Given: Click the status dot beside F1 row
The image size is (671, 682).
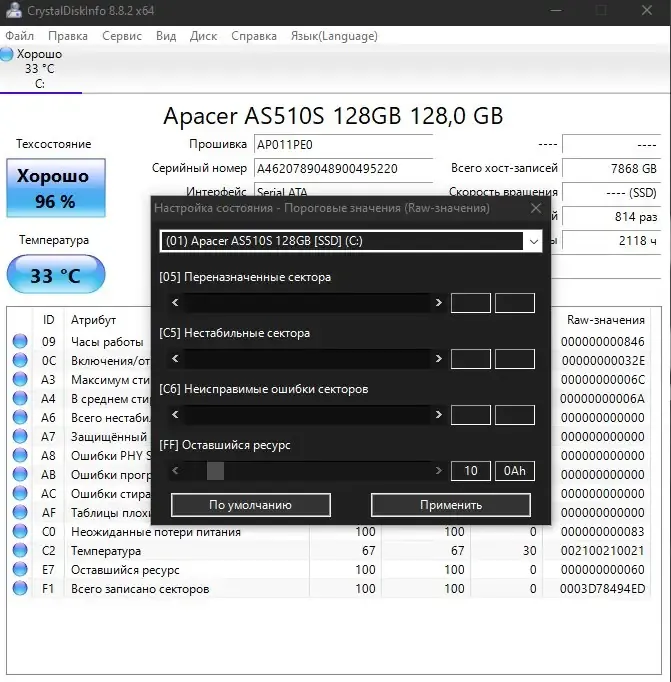Looking at the screenshot, I should [x=20, y=588].
